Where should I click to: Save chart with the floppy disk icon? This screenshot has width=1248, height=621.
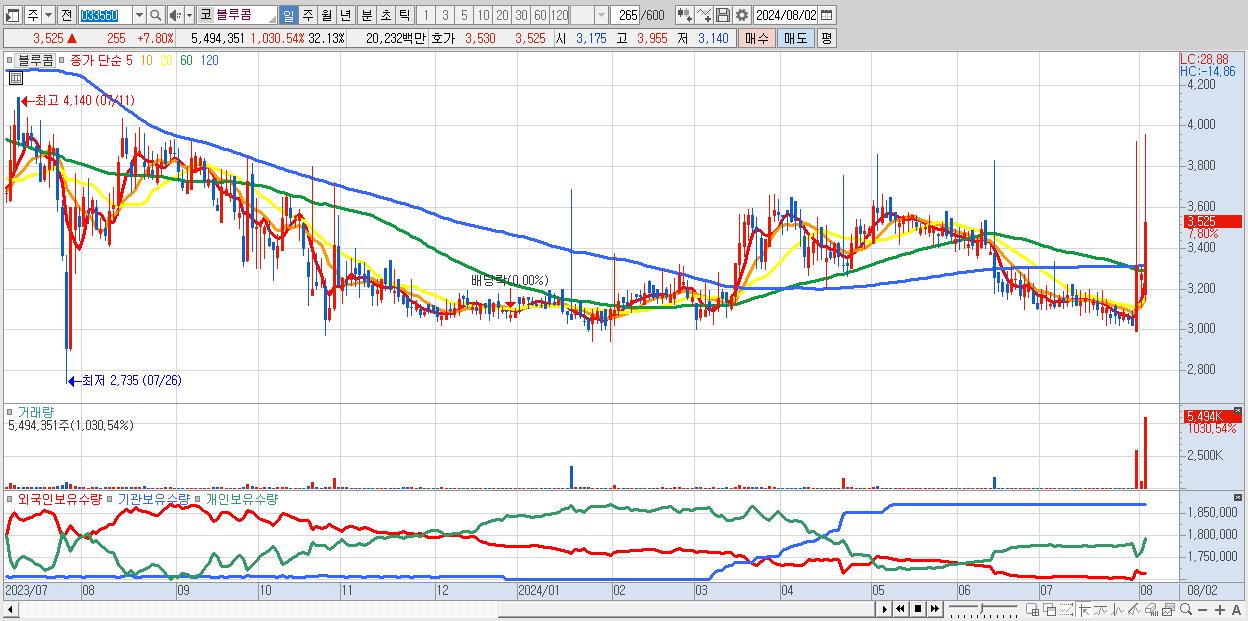pos(723,15)
